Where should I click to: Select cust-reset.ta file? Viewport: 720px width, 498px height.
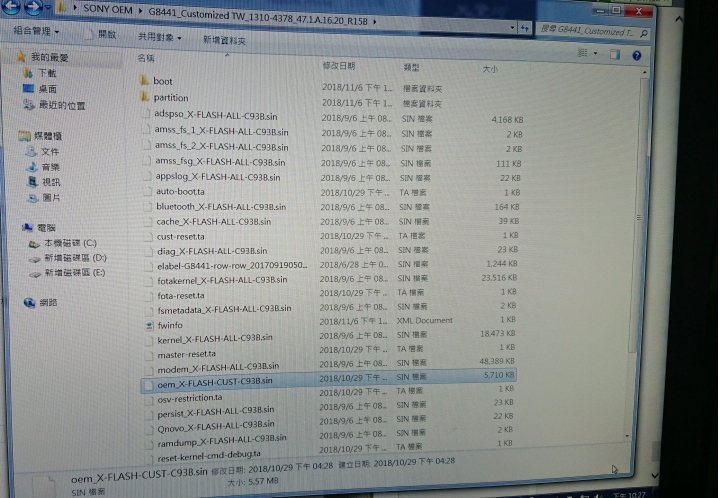point(180,237)
